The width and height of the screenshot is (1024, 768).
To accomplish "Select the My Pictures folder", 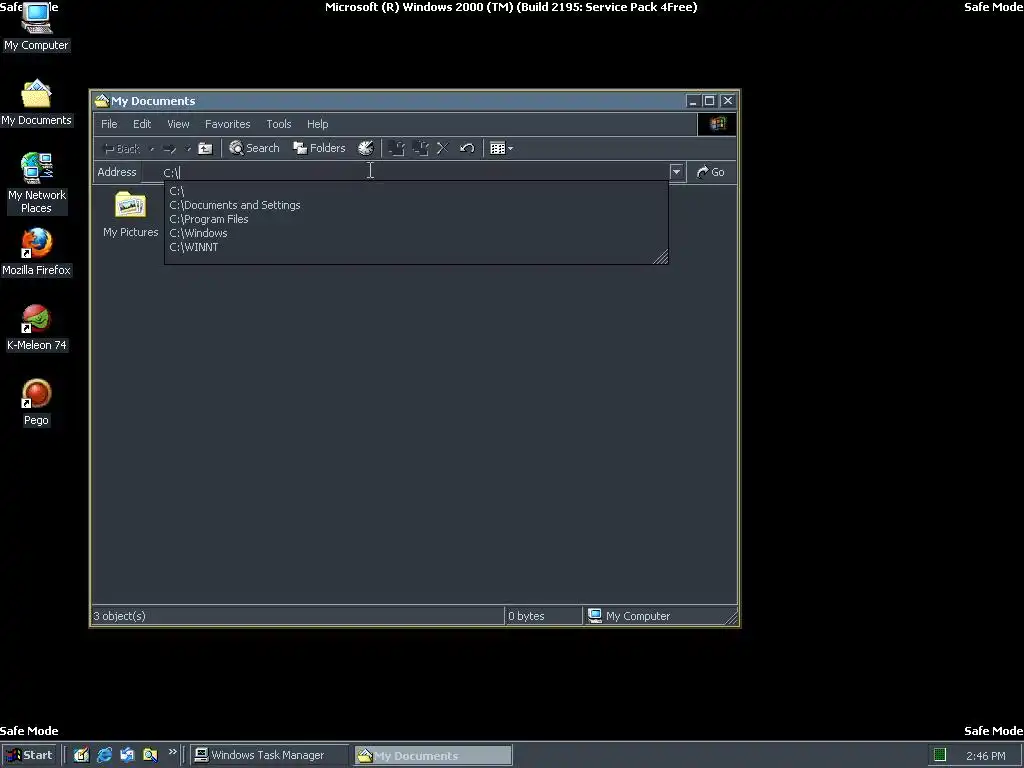I will [x=131, y=215].
